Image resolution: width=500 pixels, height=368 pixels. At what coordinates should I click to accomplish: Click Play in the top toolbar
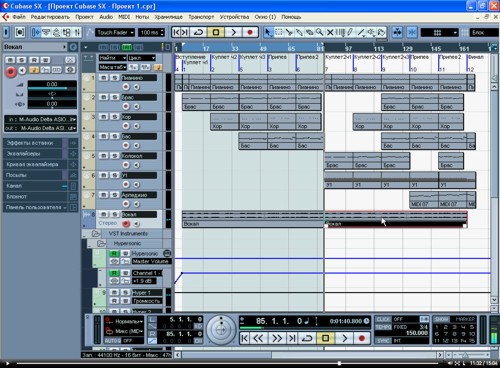pos(233,32)
